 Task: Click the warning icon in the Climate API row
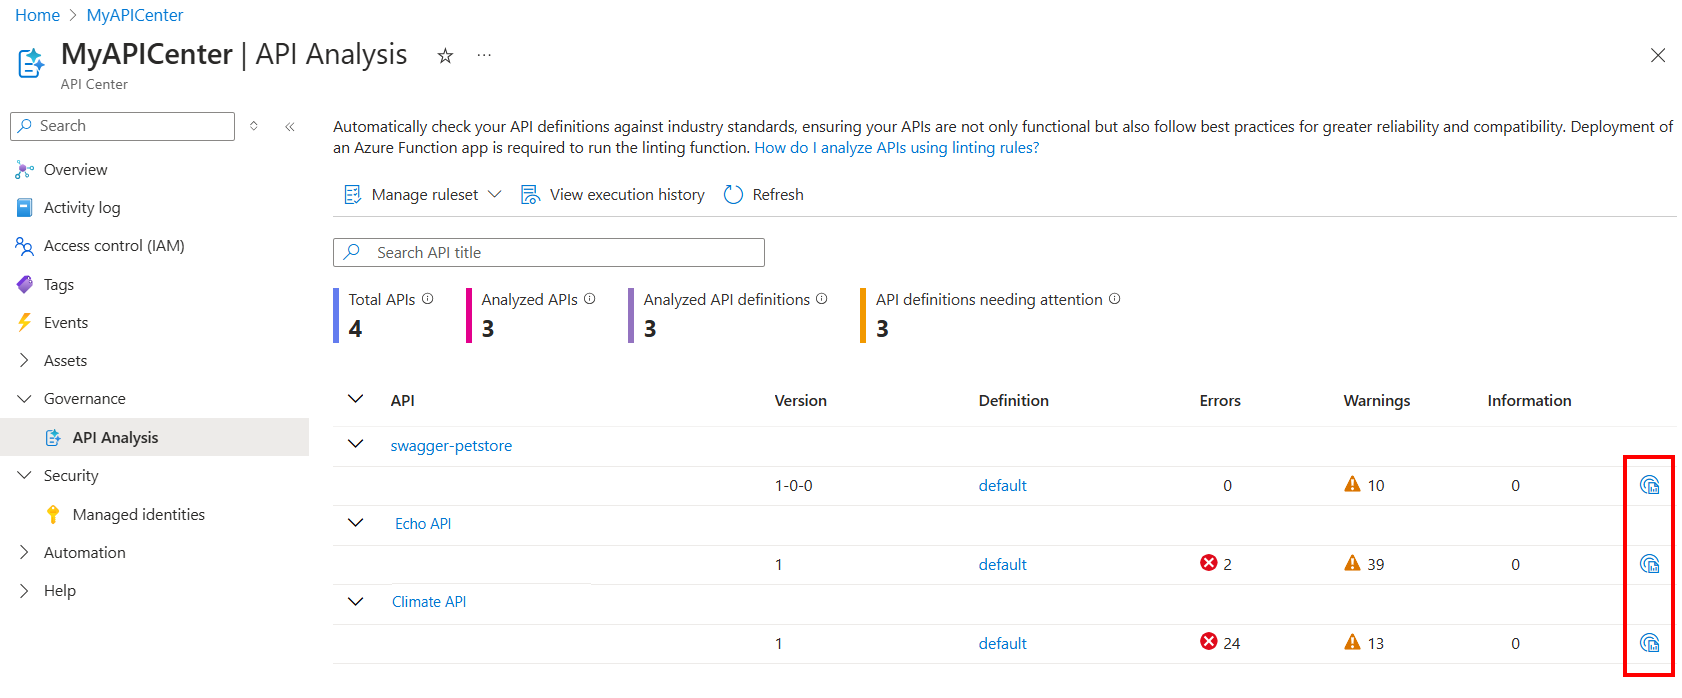click(1352, 642)
